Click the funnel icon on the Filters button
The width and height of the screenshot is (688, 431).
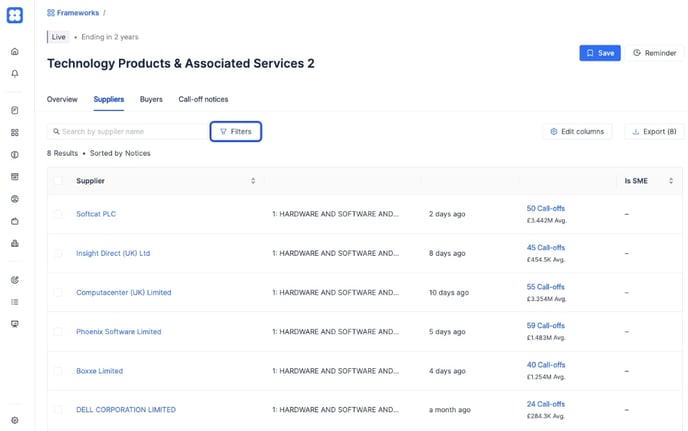(x=223, y=131)
